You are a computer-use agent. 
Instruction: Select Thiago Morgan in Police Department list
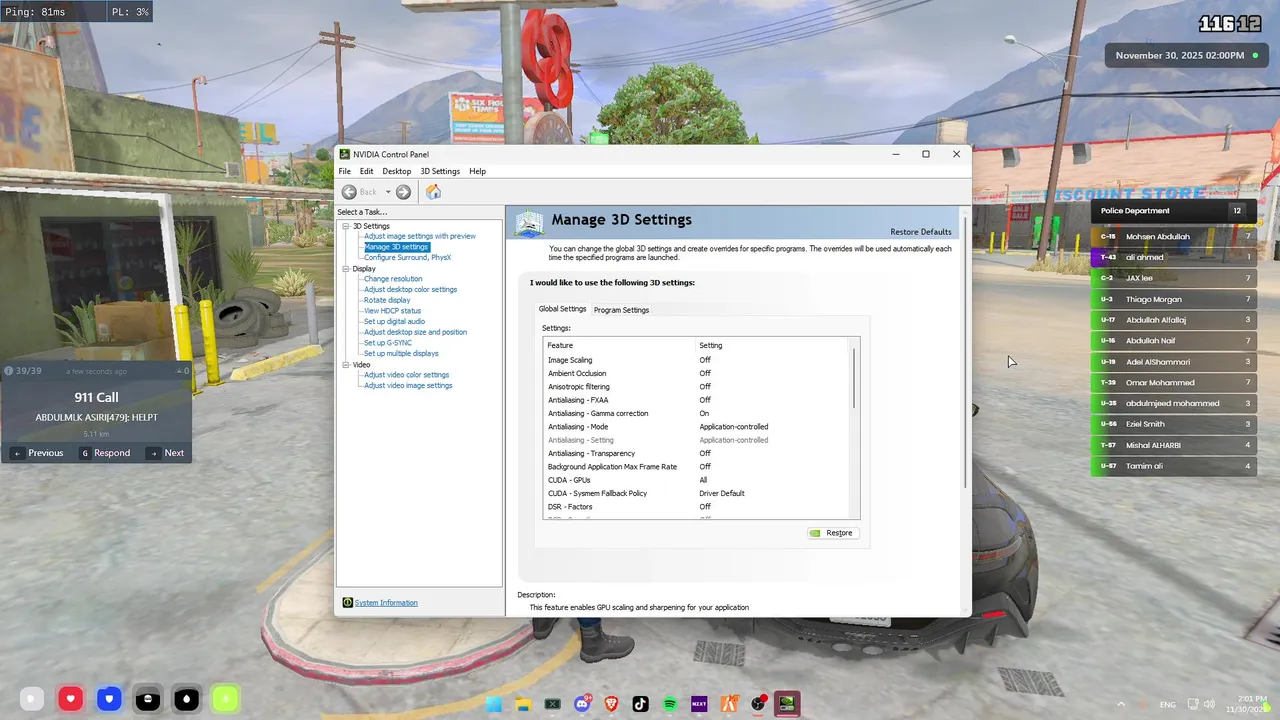tap(1174, 299)
